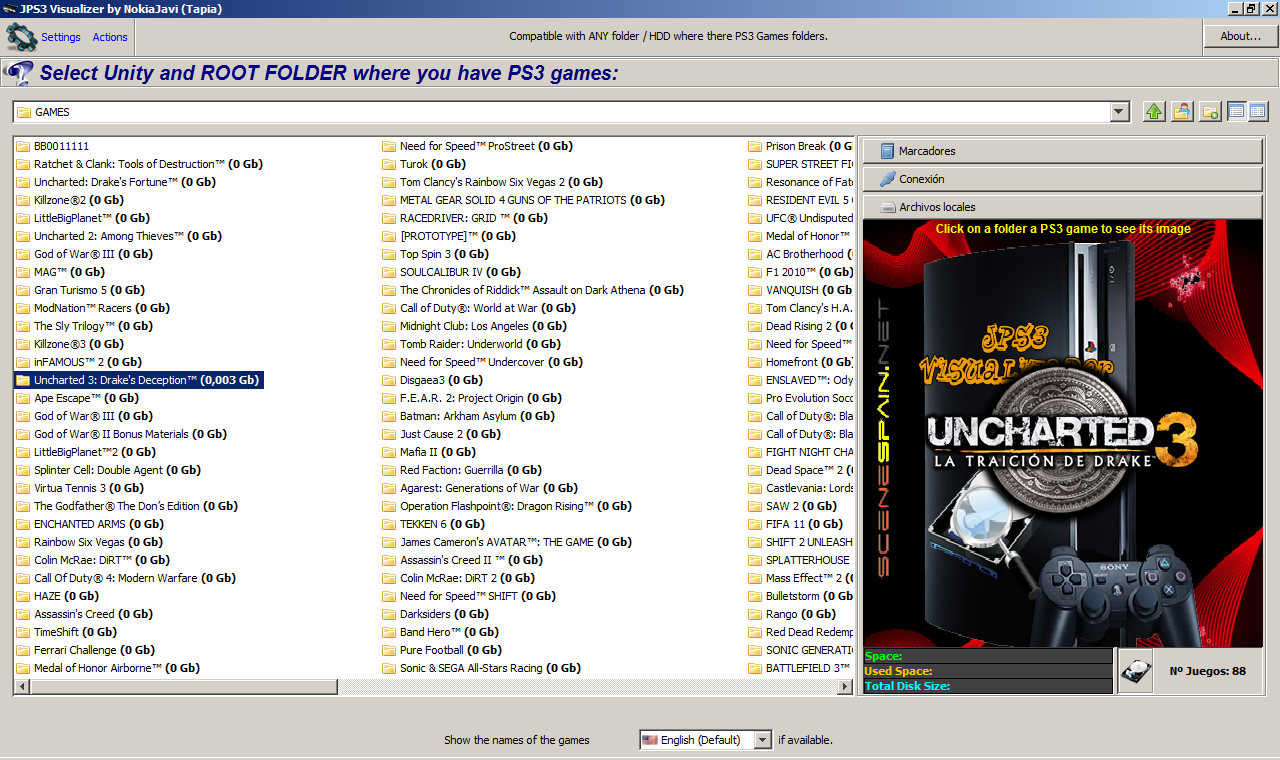Switch to list view mode
Viewport: 1280px width, 760px height.
coord(1237,112)
